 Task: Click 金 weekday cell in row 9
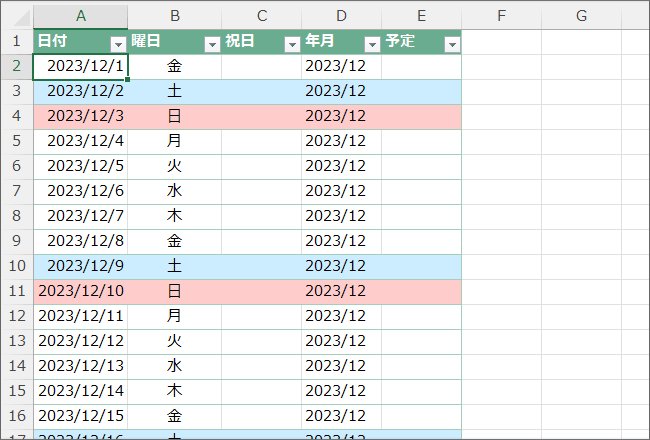pos(175,241)
